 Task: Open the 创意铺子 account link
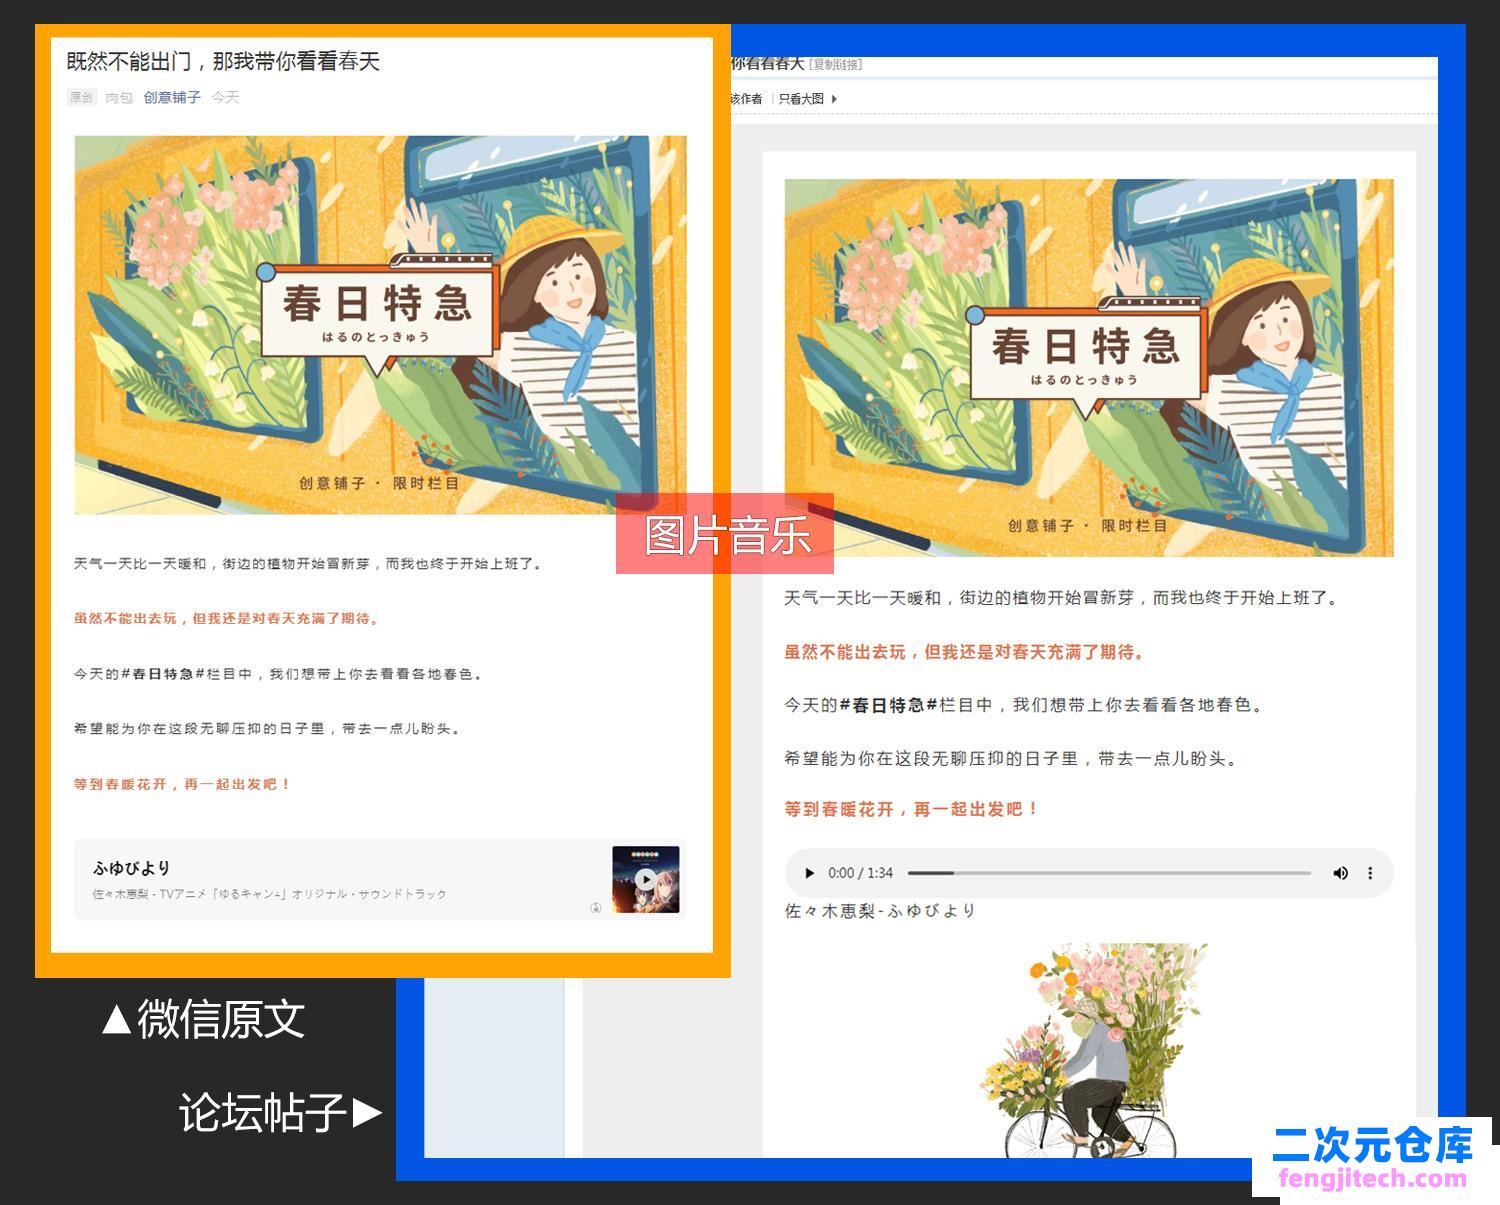coord(172,97)
